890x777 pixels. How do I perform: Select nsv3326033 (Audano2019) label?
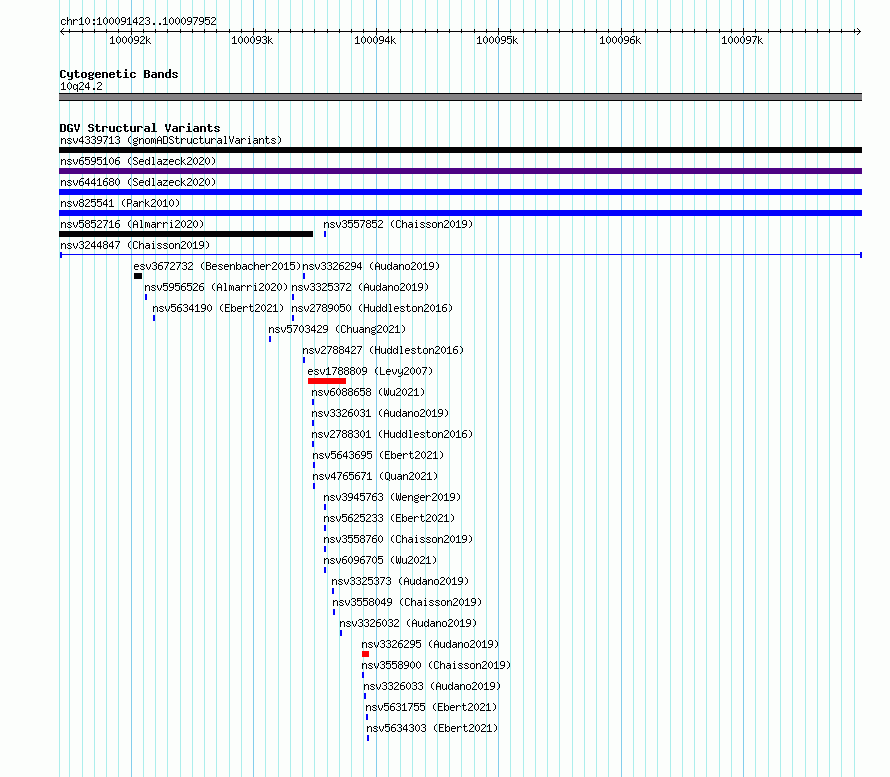[433, 686]
